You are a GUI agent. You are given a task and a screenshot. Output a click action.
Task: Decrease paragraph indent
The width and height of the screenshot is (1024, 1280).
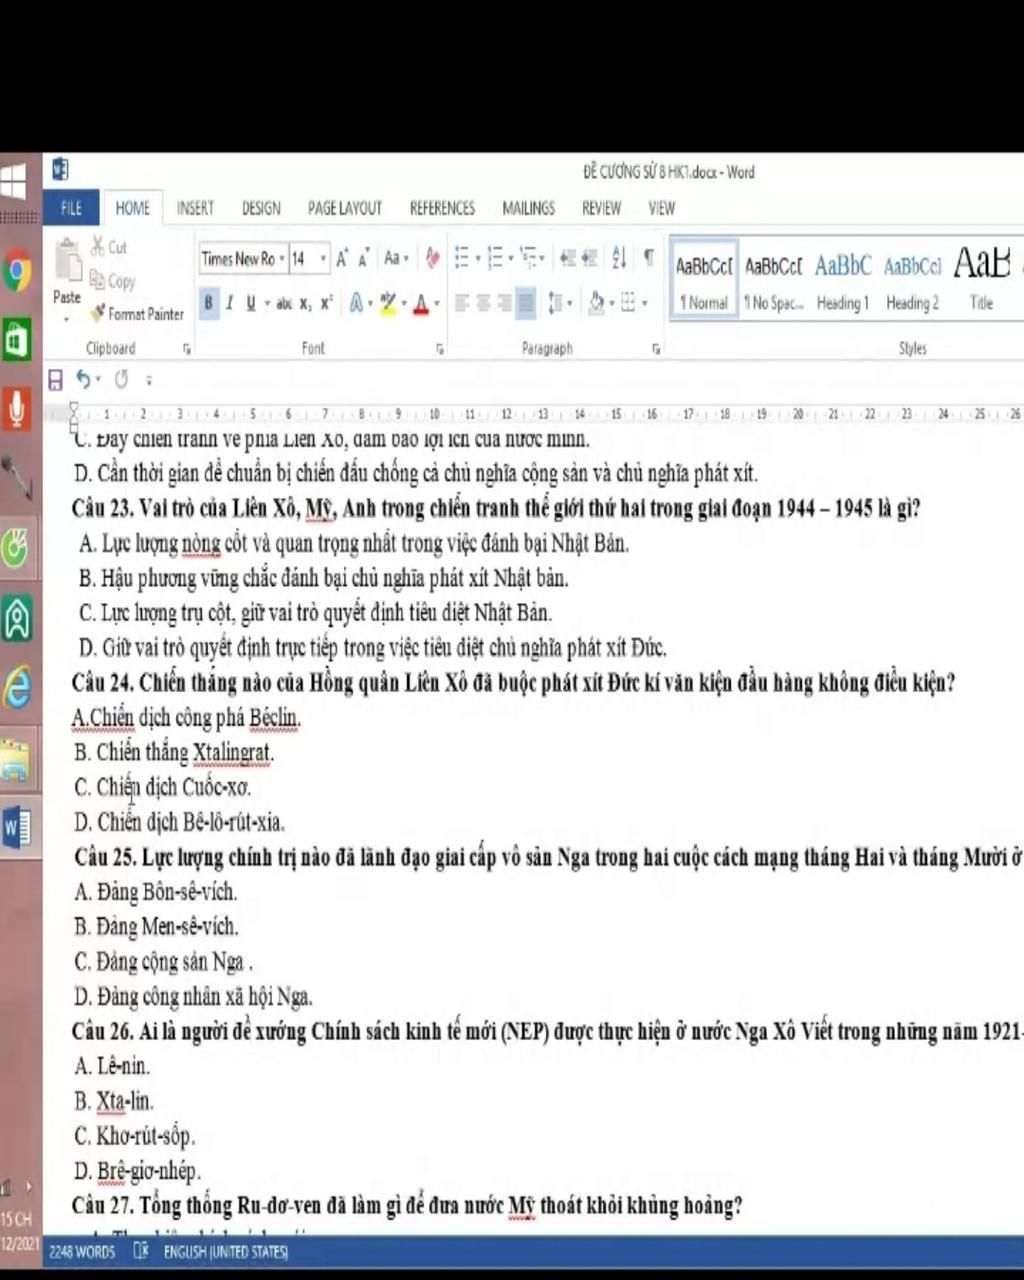568,259
